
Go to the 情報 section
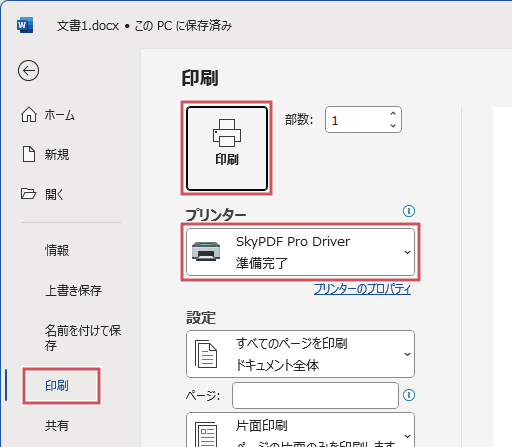[57, 250]
